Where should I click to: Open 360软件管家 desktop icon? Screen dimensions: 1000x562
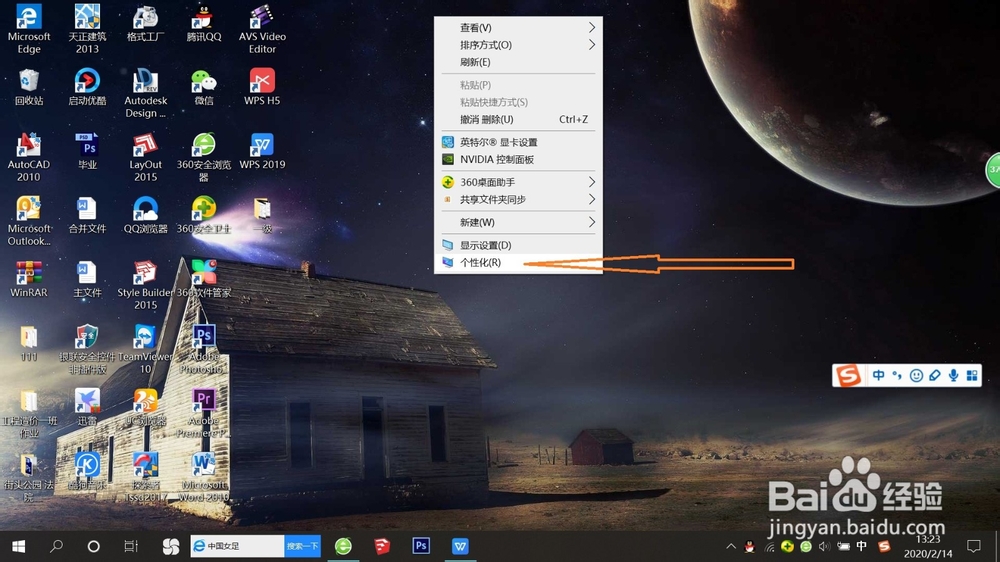pyautogui.click(x=203, y=279)
